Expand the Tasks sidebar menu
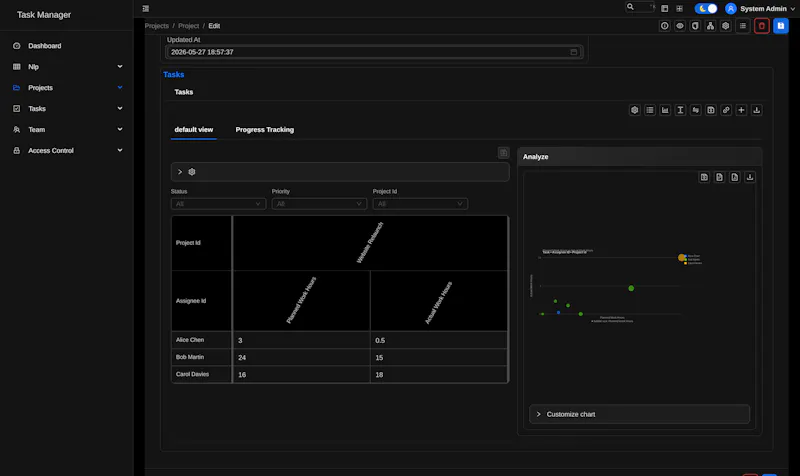Screen dimensions: 800x476 pyautogui.click(x=67, y=108)
